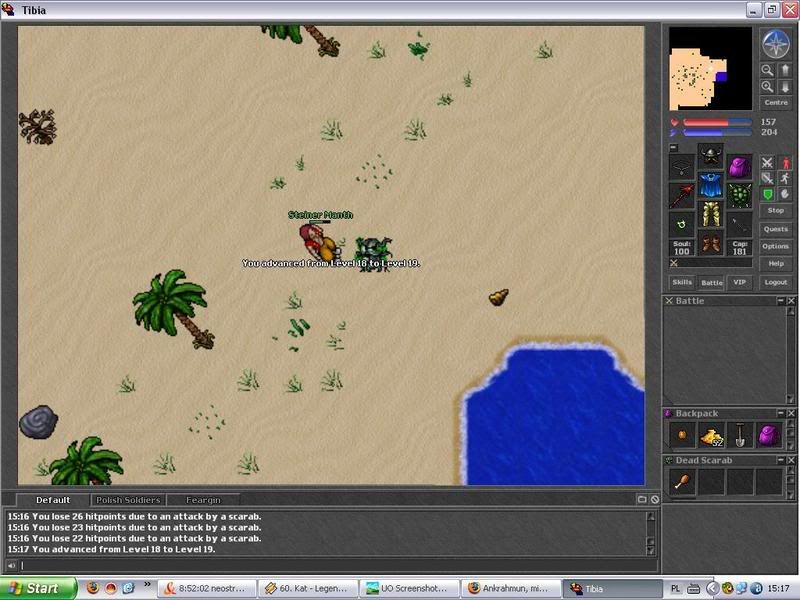Select the leather boots slot
The image size is (800, 600).
[711, 243]
